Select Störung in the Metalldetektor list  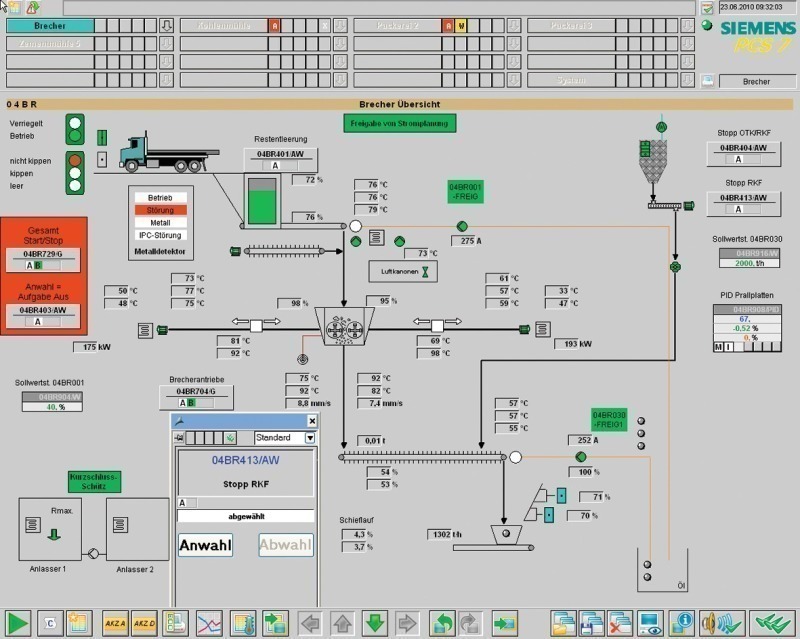[160, 210]
